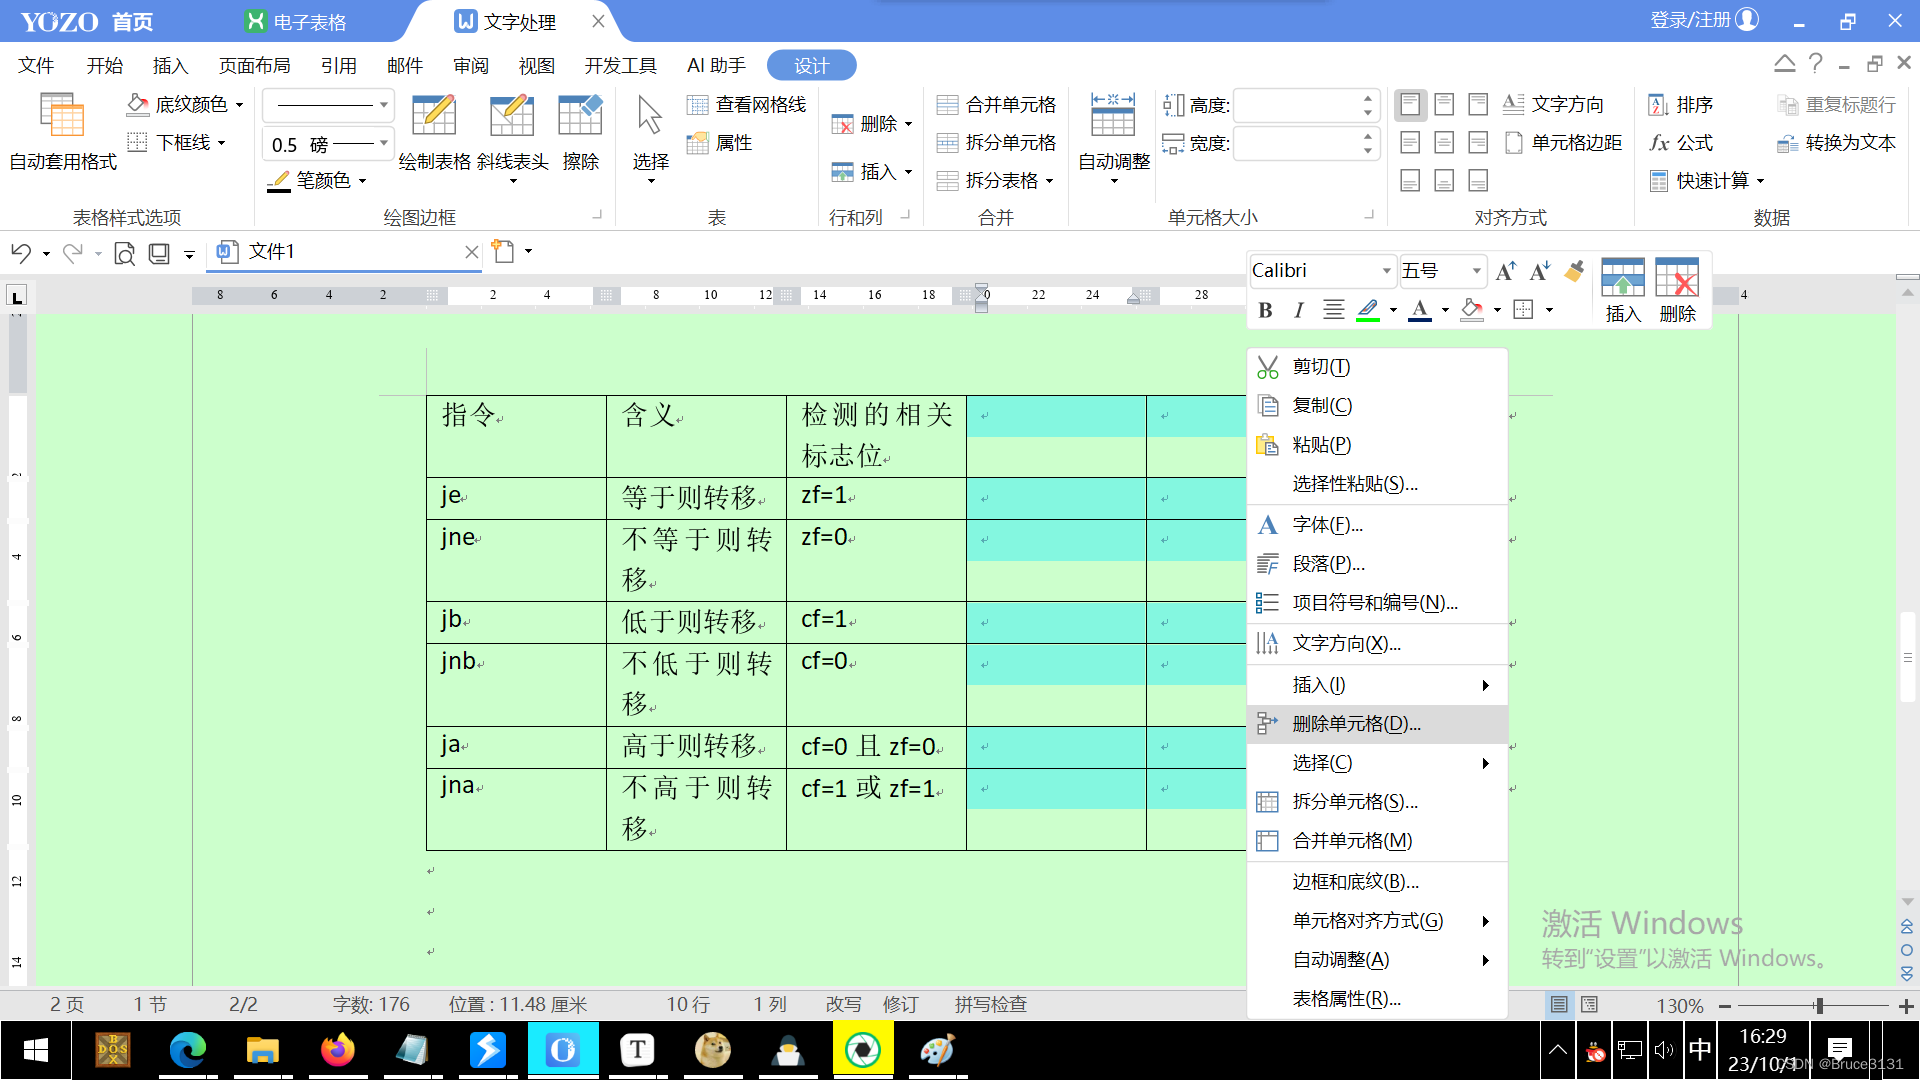Screen dimensions: 1920x1080
Task: Click the zoom slider handle in status bar
Action: [x=1819, y=1005]
